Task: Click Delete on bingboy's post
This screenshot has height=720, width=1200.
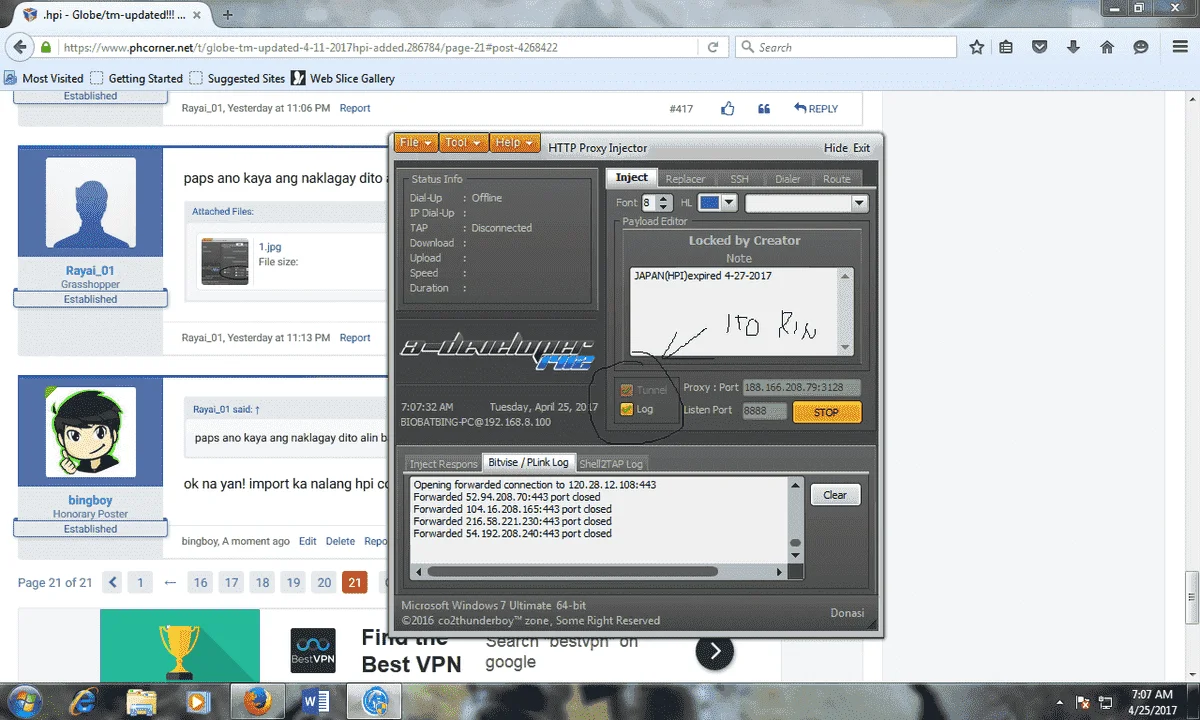Action: coord(340,541)
